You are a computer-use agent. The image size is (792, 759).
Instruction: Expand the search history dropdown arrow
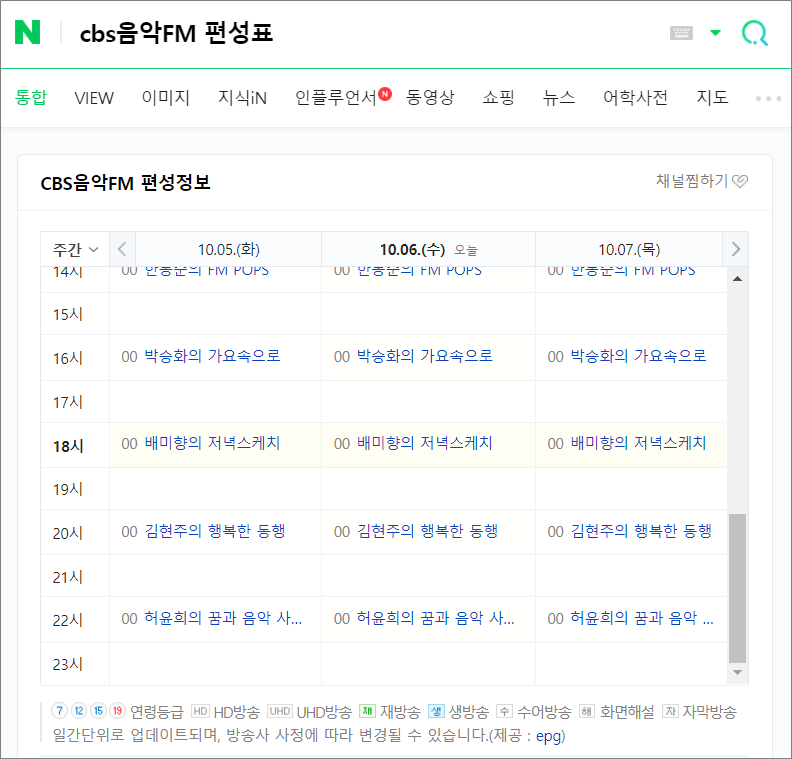pyautogui.click(x=715, y=33)
